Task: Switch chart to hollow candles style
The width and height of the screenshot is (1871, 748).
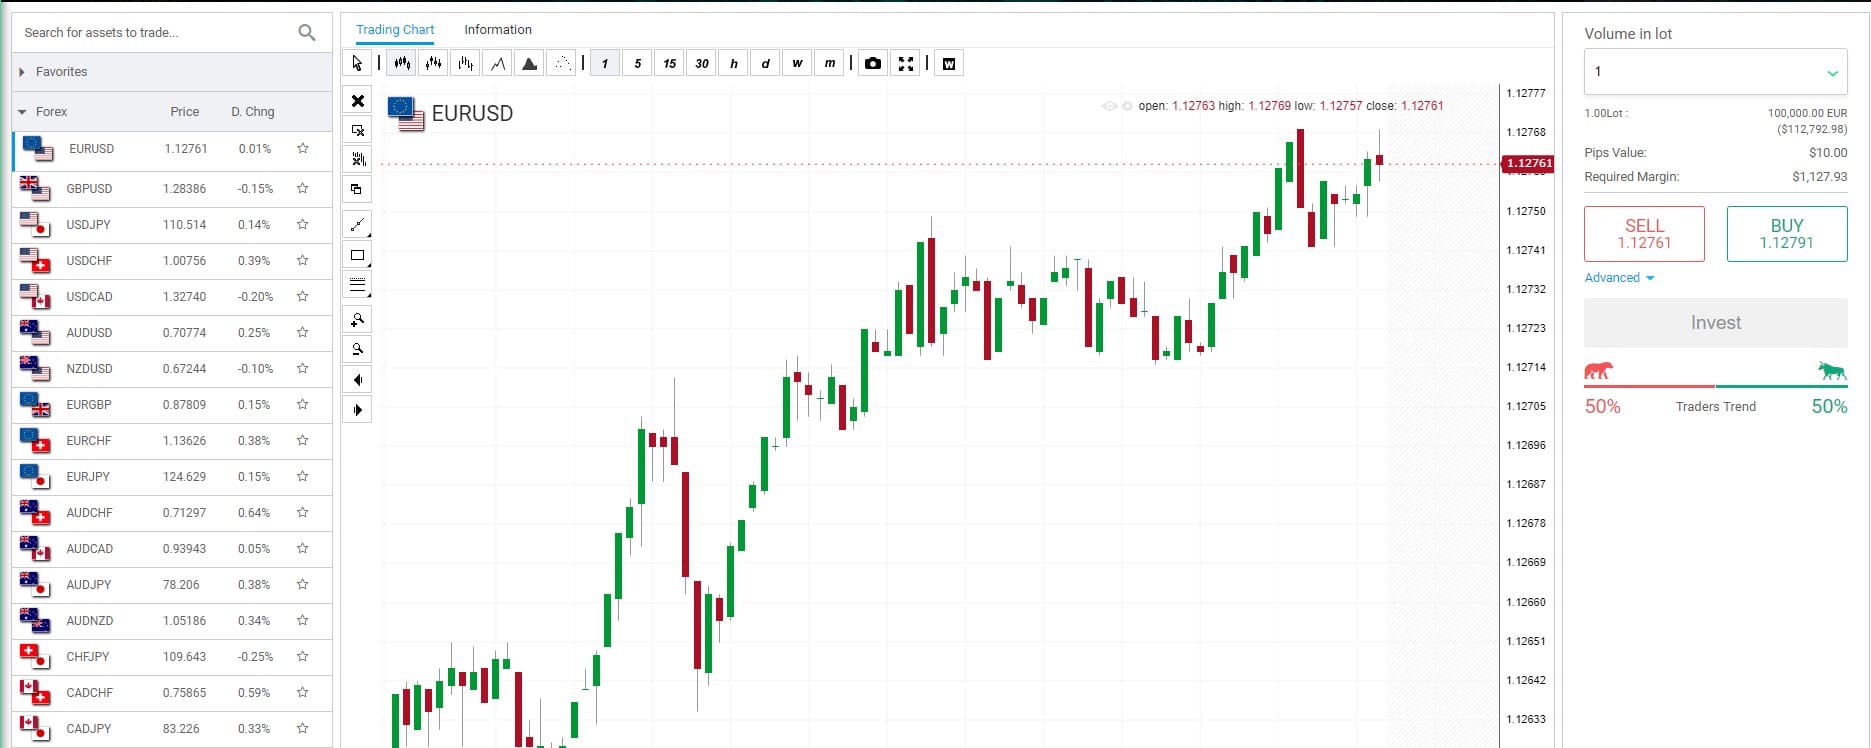Action: tap(434, 63)
